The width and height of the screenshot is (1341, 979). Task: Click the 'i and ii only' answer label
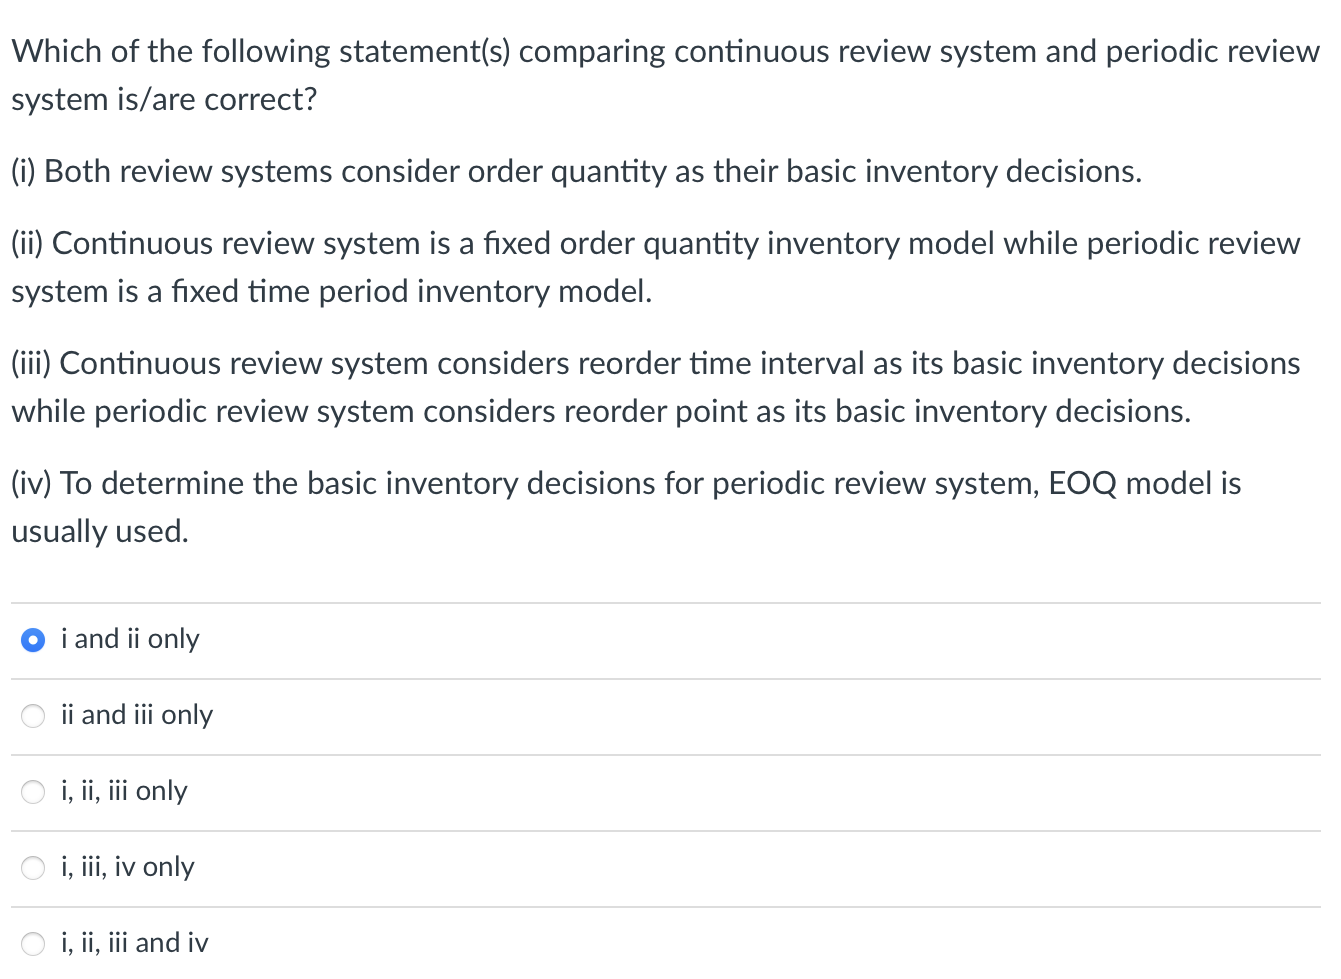130,639
